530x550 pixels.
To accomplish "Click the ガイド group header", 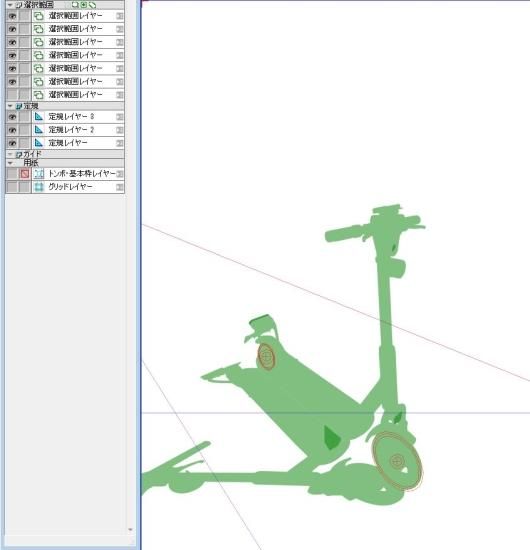I will [65, 154].
